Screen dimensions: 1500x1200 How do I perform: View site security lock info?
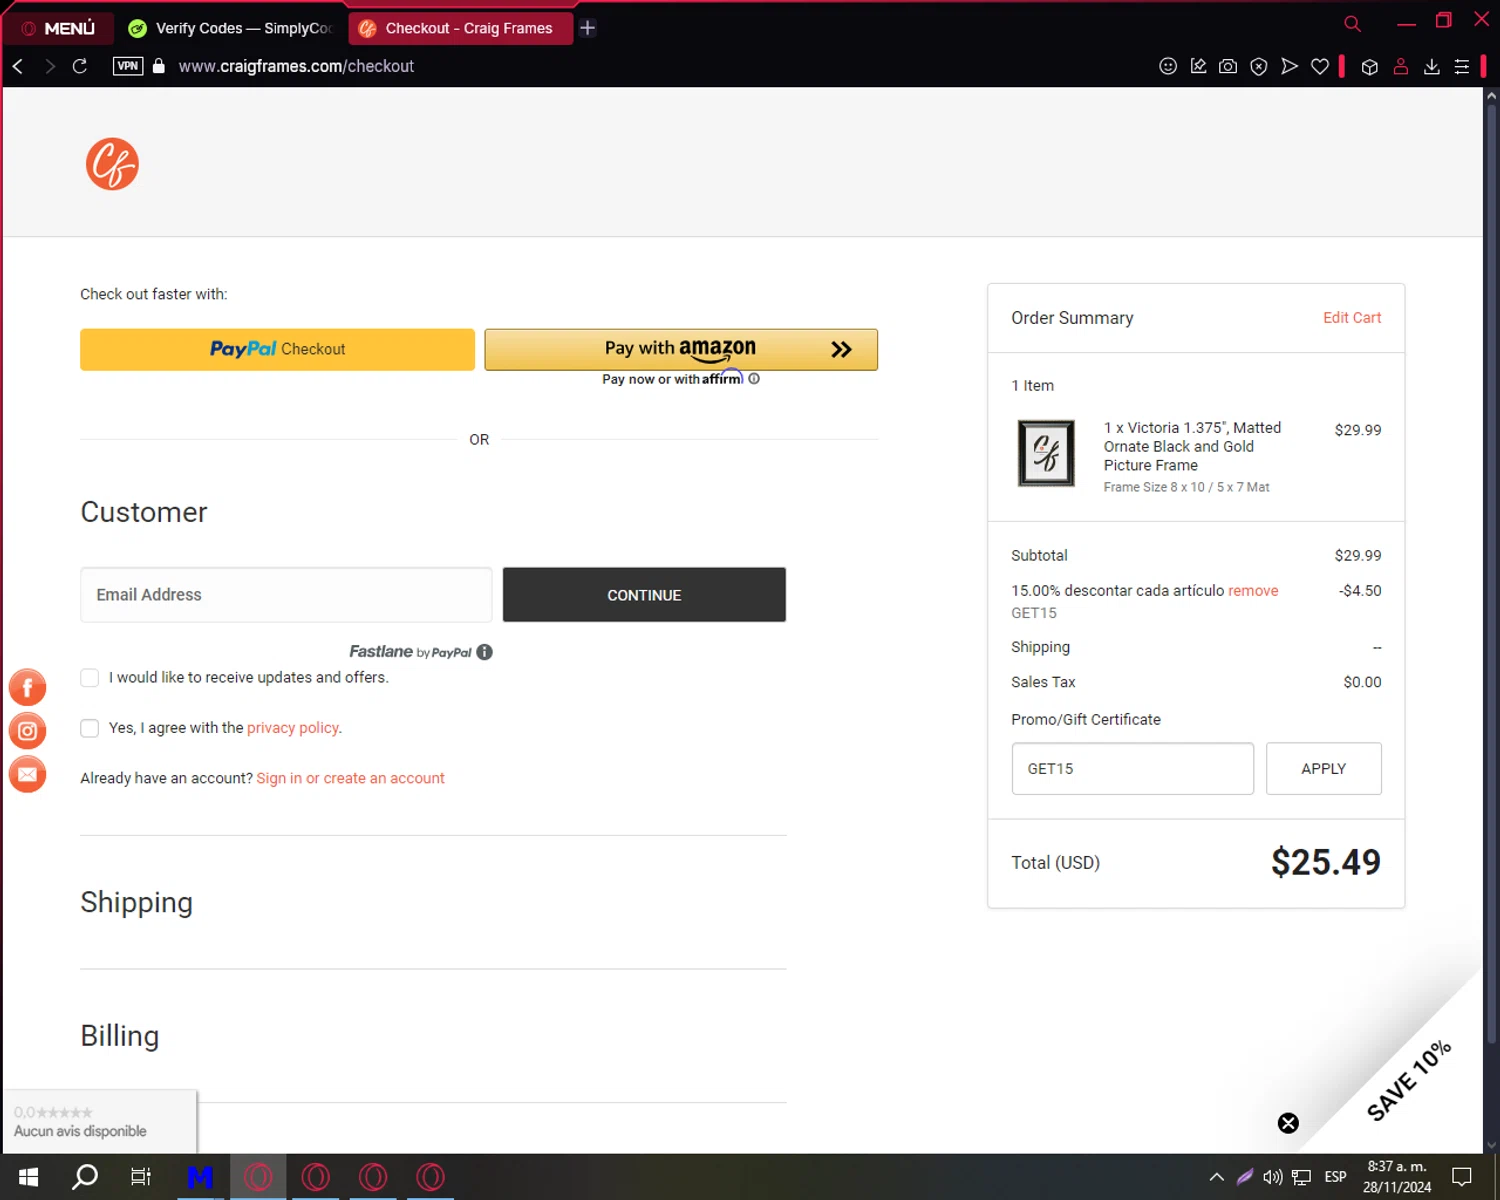158,66
